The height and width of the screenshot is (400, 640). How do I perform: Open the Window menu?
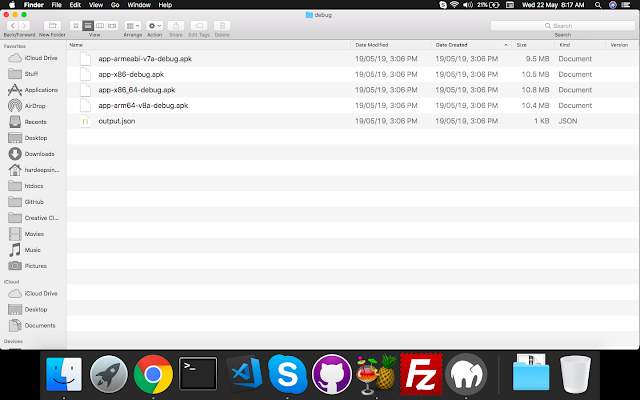139,5
